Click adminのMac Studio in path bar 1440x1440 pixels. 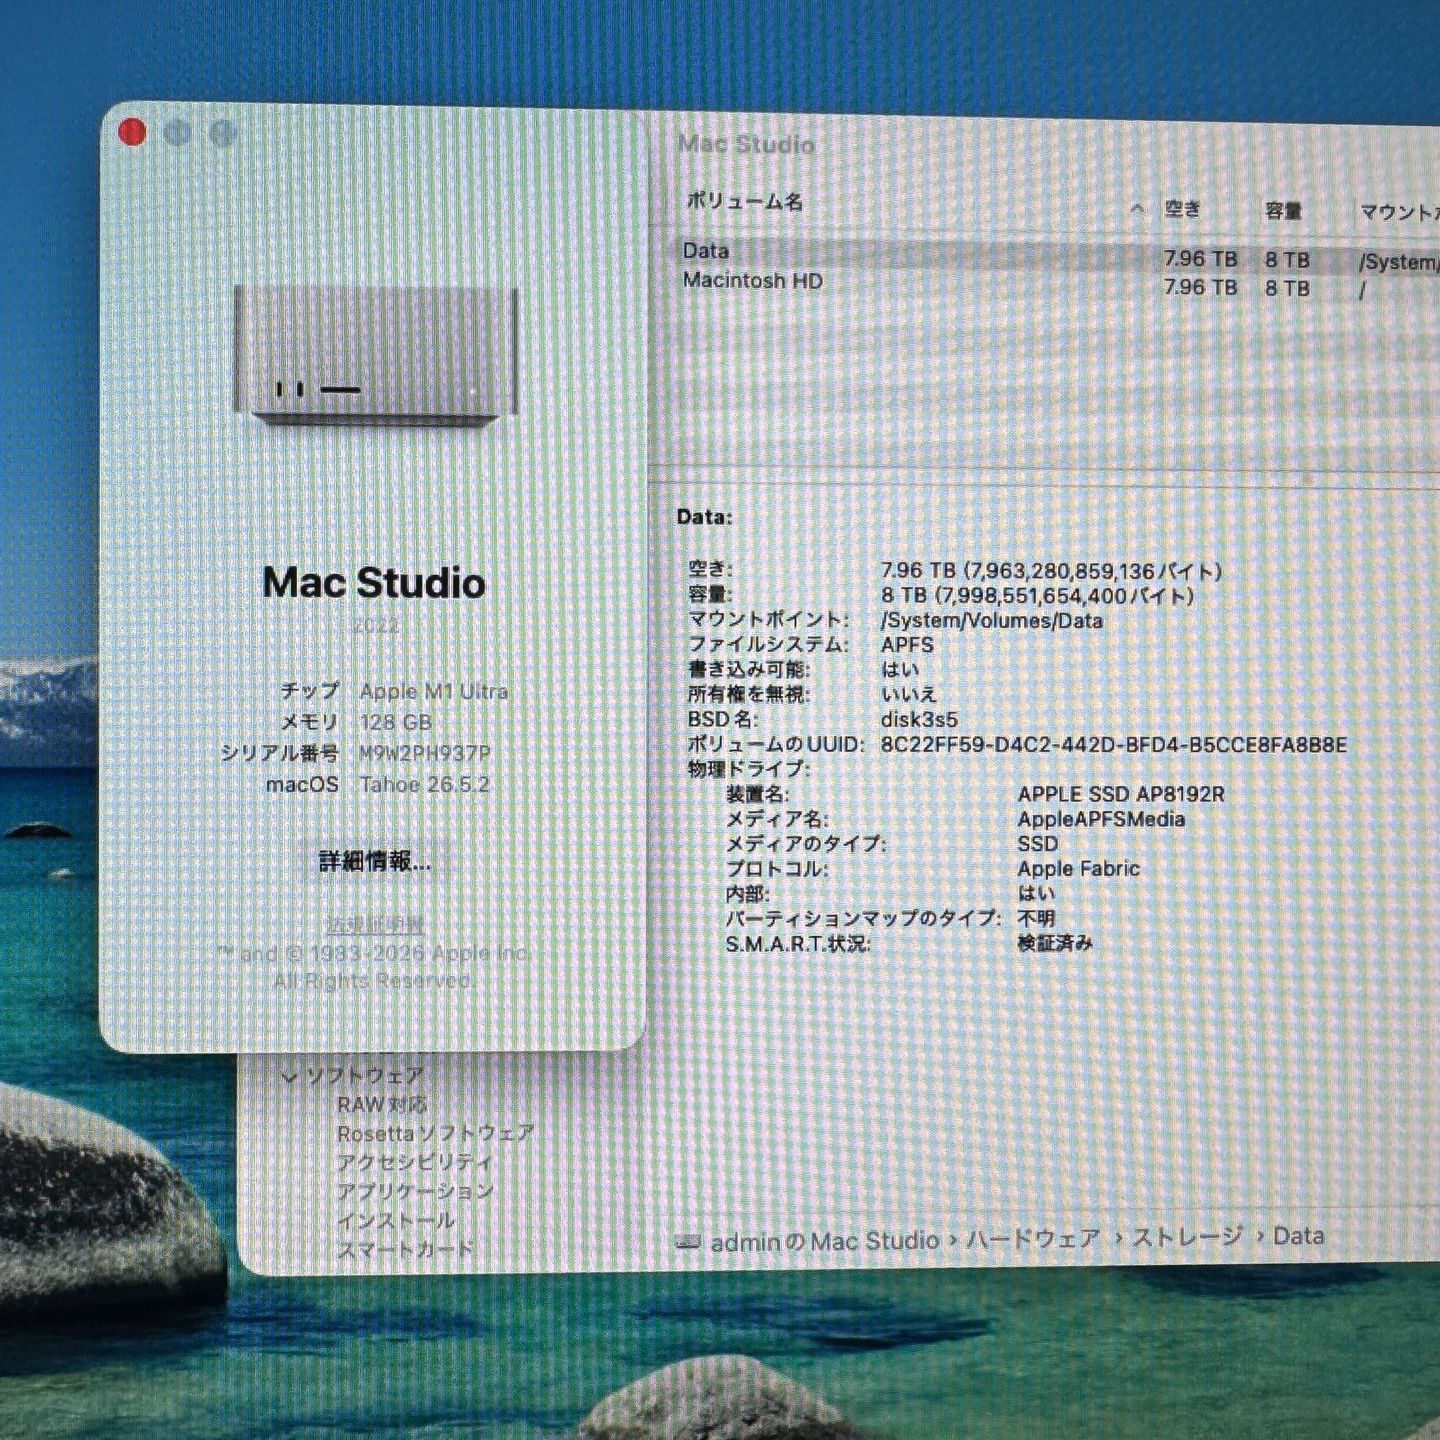click(x=825, y=1242)
